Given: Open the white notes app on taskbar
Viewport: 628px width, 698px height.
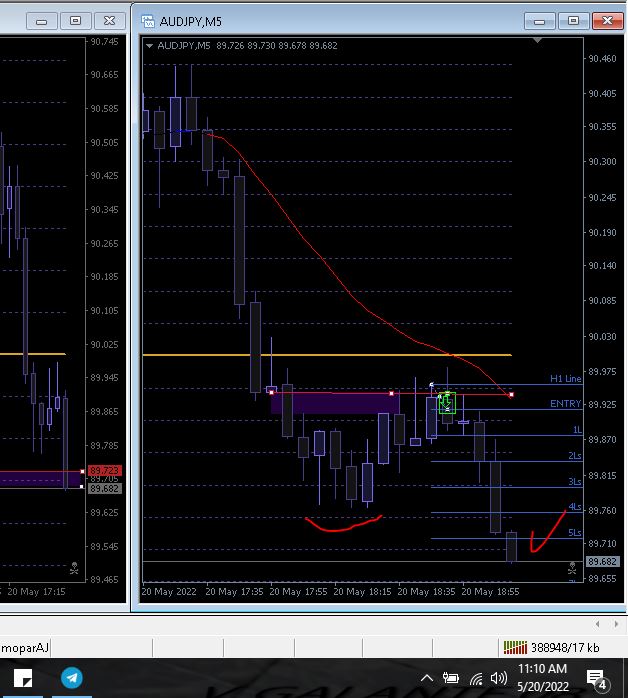Looking at the screenshot, I should tap(23, 678).
